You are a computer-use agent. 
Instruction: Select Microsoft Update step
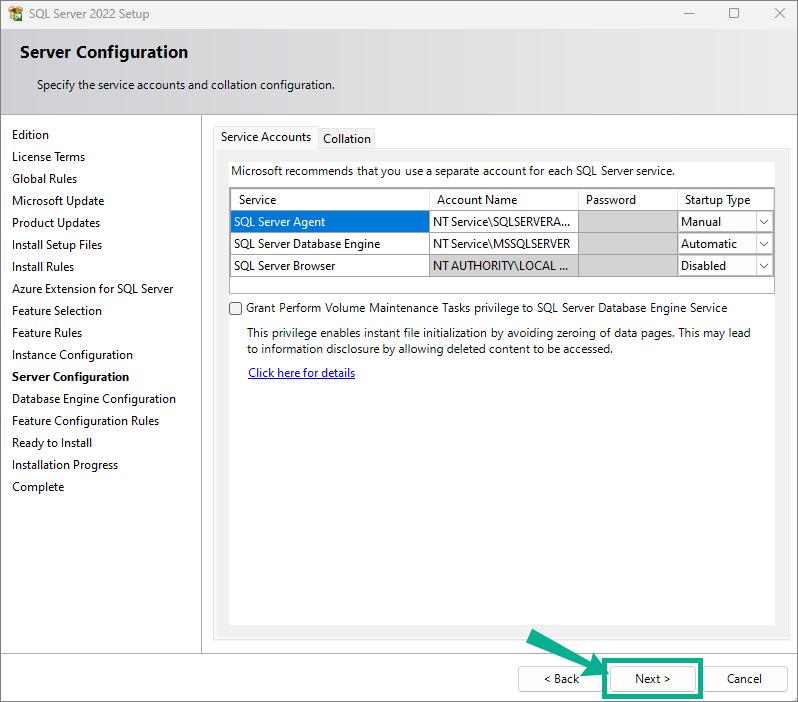pos(58,201)
